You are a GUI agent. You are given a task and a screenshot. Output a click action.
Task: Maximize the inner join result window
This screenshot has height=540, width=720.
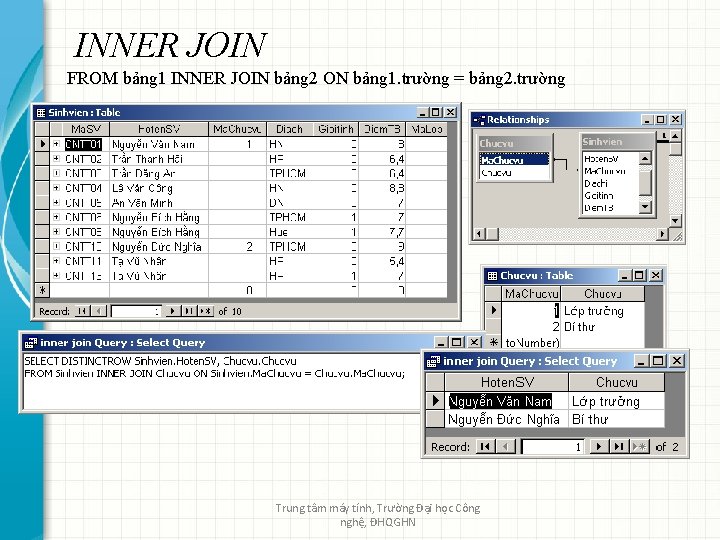pyautogui.click(x=658, y=361)
